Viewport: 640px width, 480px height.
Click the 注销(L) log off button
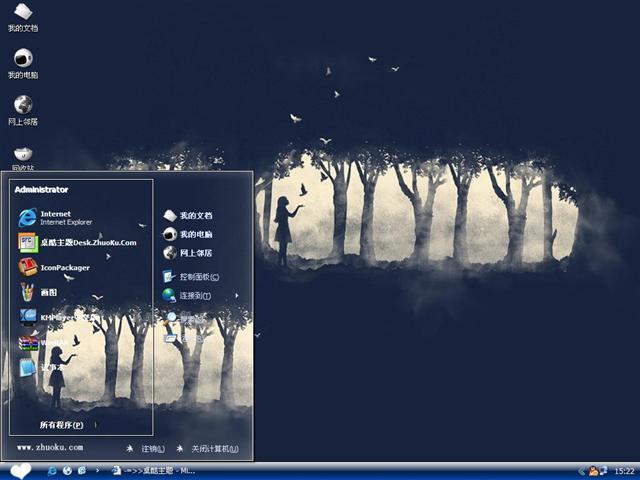tap(146, 449)
